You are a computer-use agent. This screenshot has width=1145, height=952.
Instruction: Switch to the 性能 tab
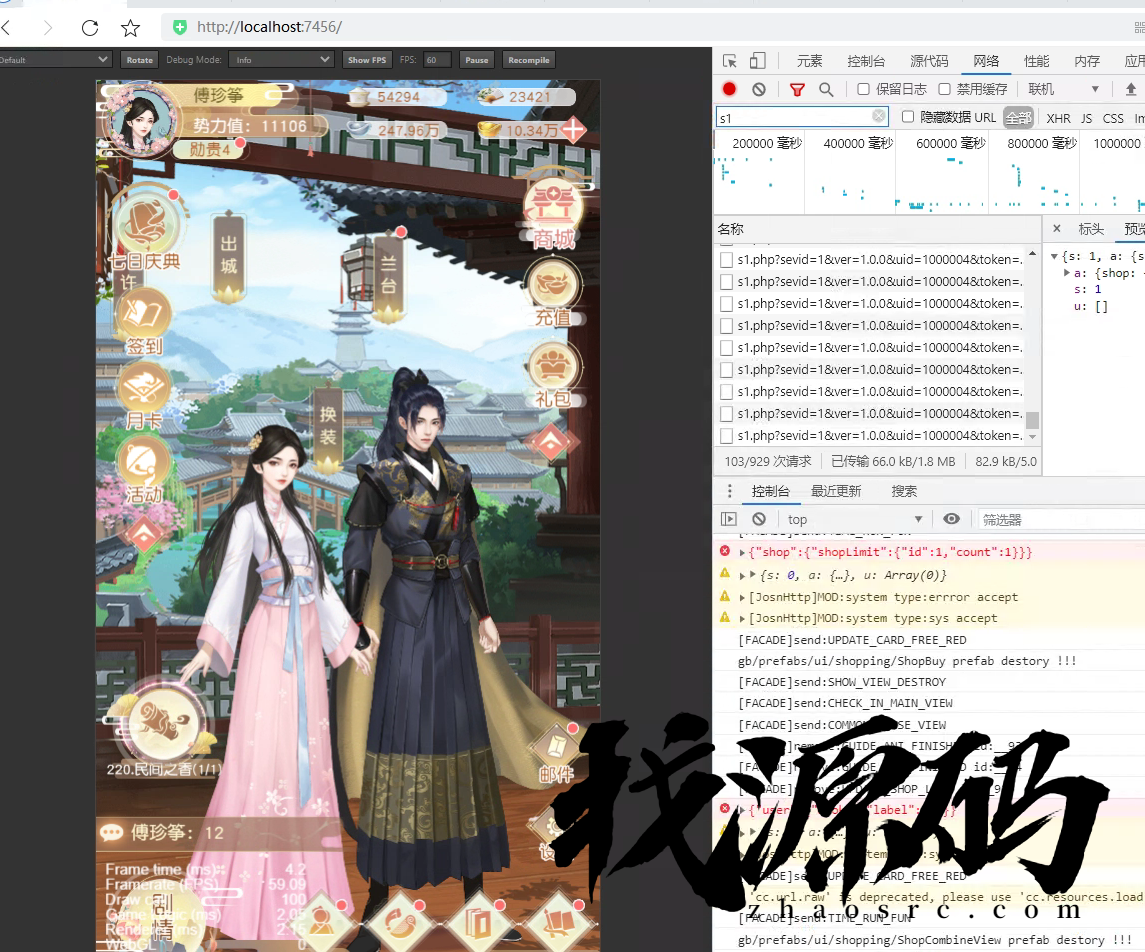[1036, 61]
